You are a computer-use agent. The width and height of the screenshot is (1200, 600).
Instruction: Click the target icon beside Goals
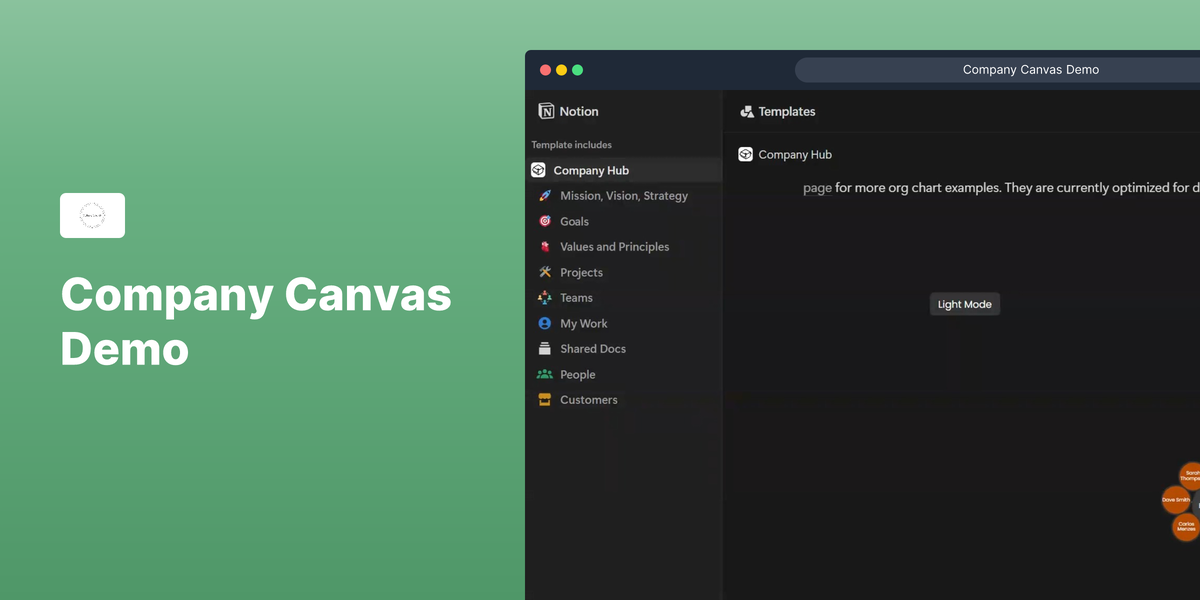(x=545, y=221)
